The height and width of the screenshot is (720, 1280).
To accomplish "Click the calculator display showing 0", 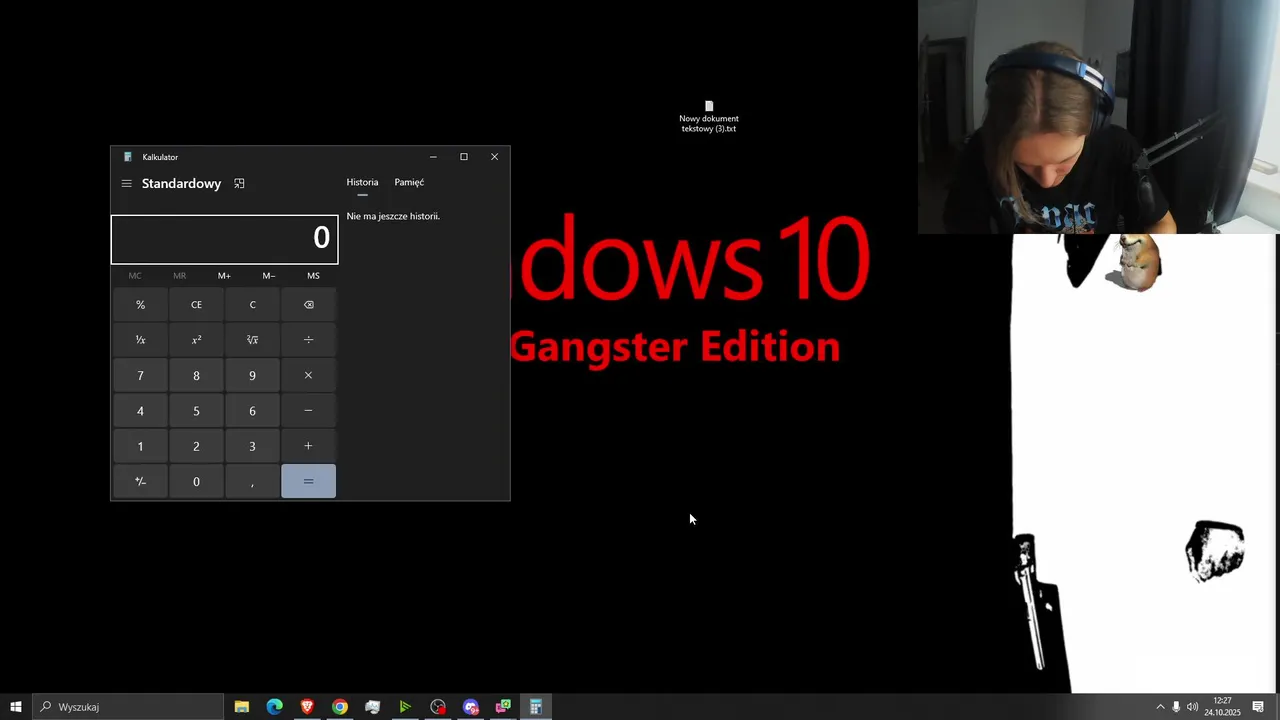I will click(x=224, y=239).
